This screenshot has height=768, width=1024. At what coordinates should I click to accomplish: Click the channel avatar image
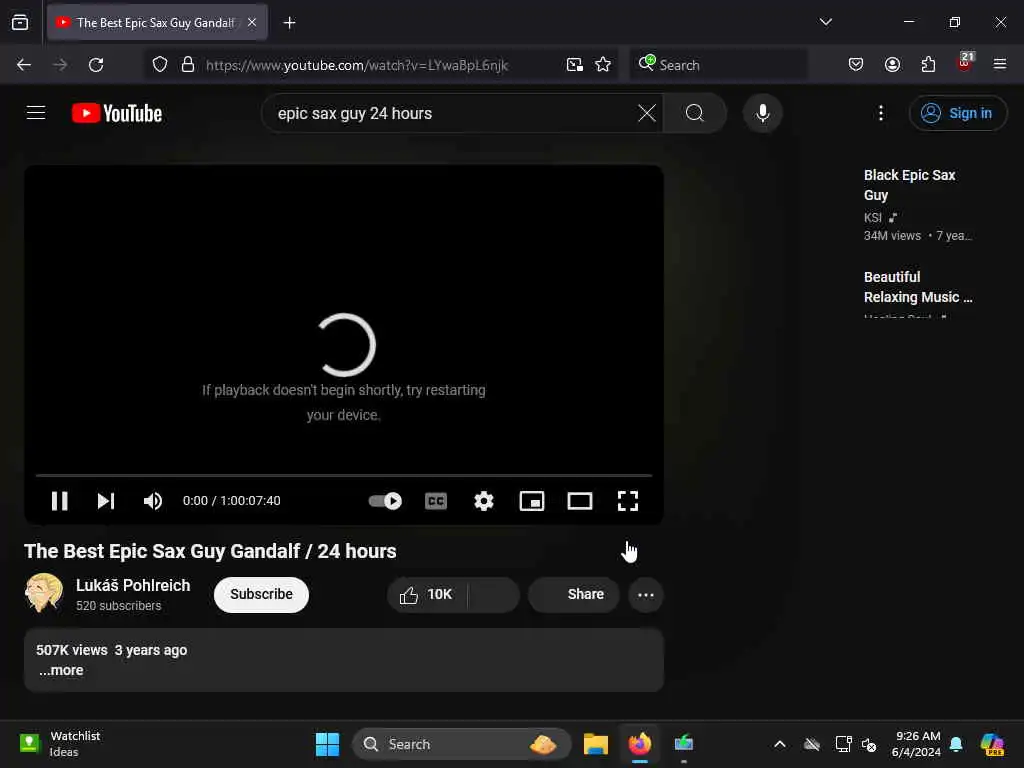(44, 592)
